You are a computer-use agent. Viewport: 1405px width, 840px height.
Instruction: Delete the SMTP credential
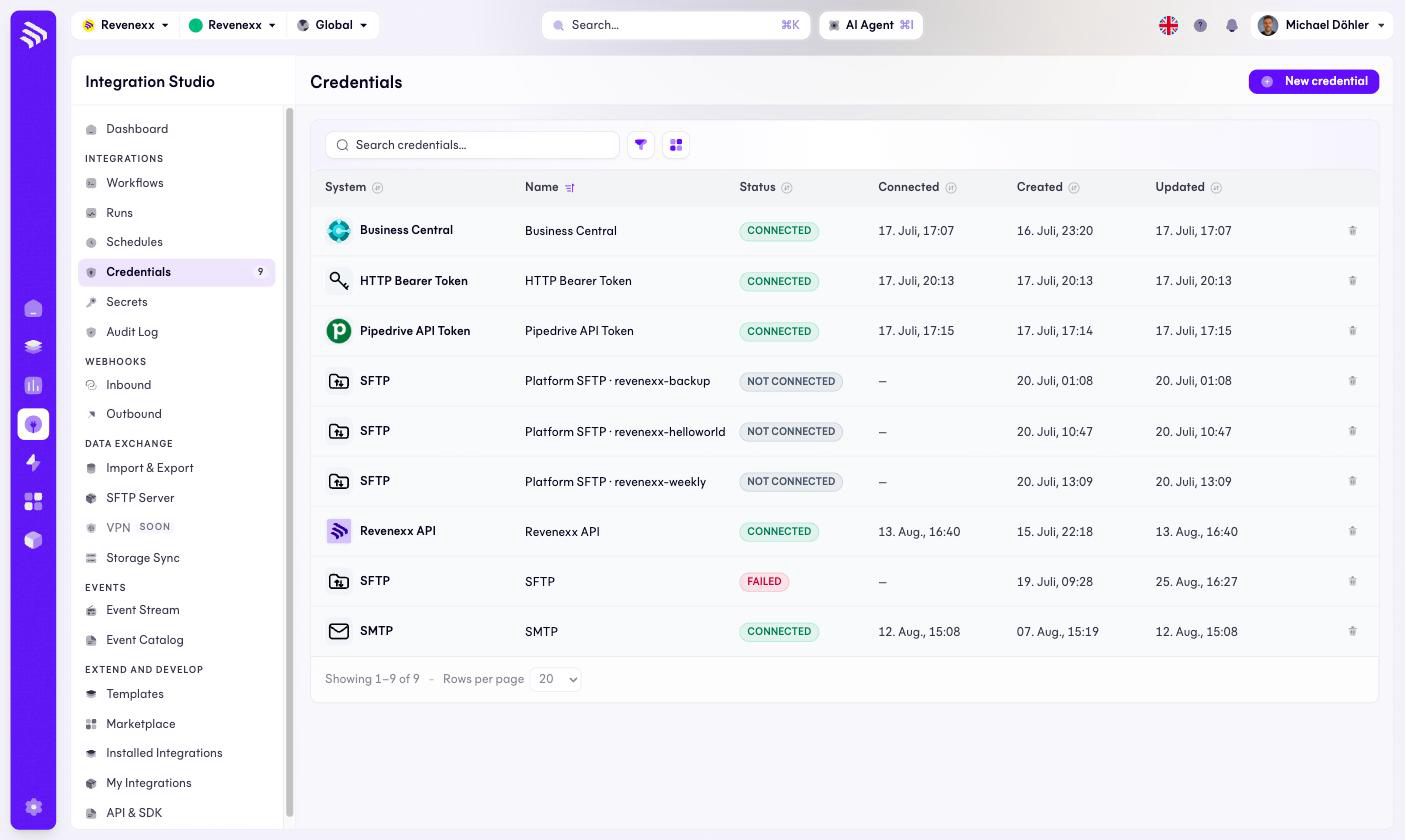point(1352,631)
